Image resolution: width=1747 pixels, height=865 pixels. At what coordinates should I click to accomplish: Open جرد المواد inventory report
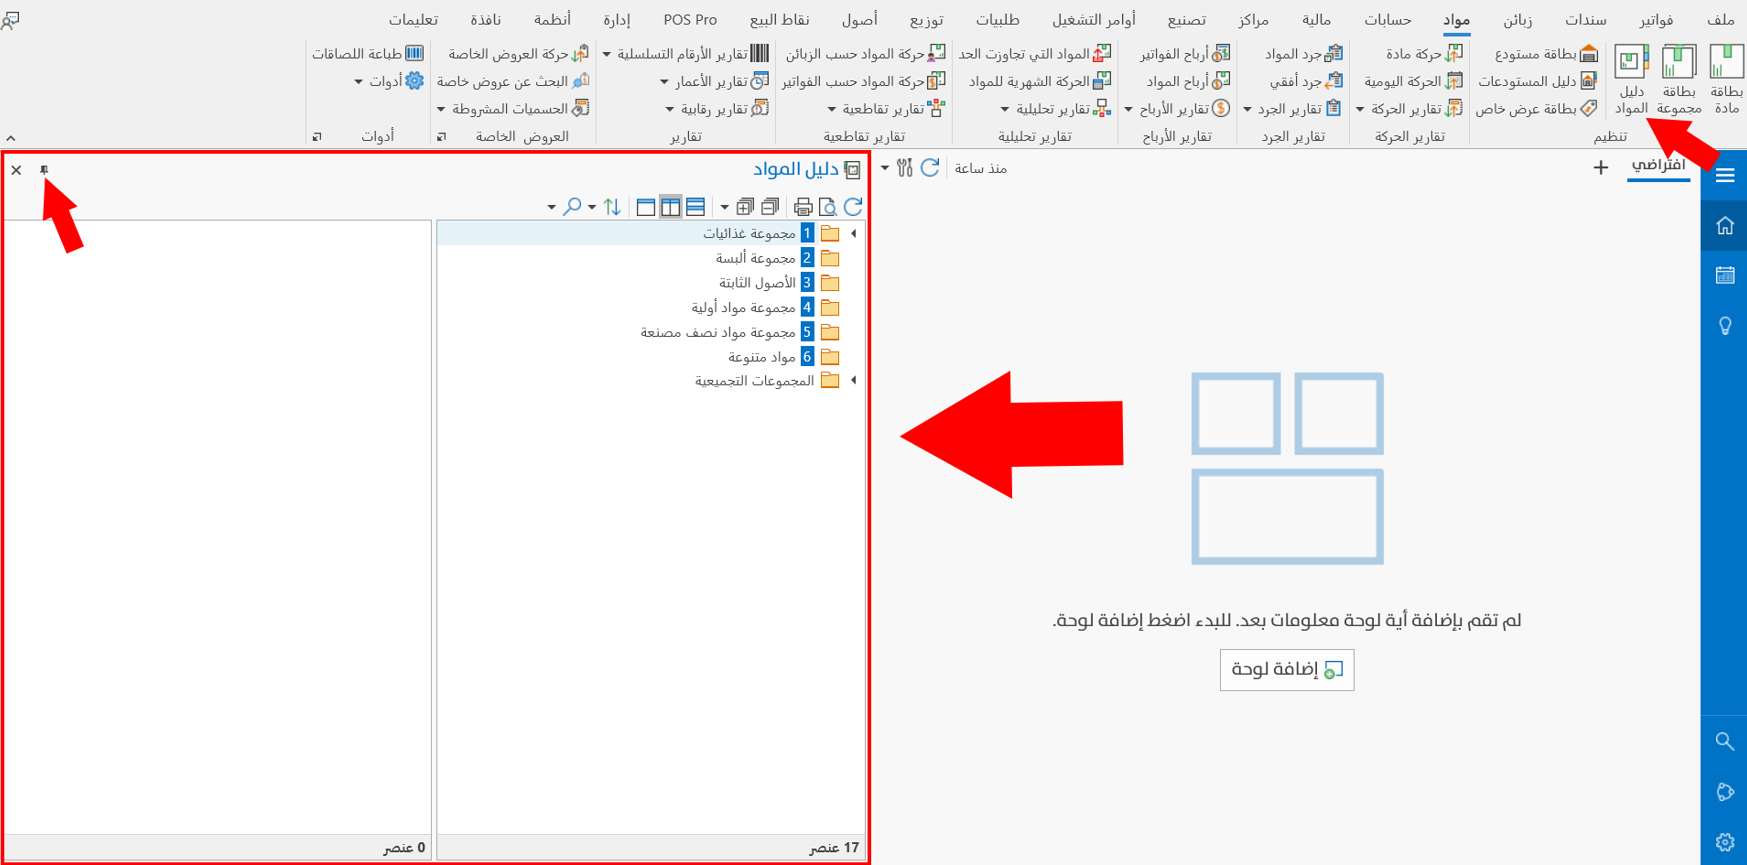pos(1304,53)
